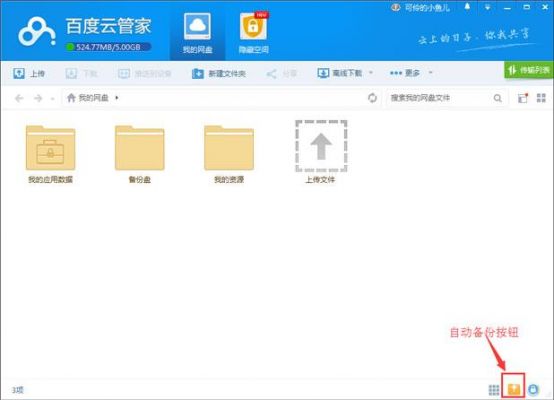Click the 推送到设备 toolbar button
Image resolution: width=554 pixels, height=400 pixels.
pos(145,73)
